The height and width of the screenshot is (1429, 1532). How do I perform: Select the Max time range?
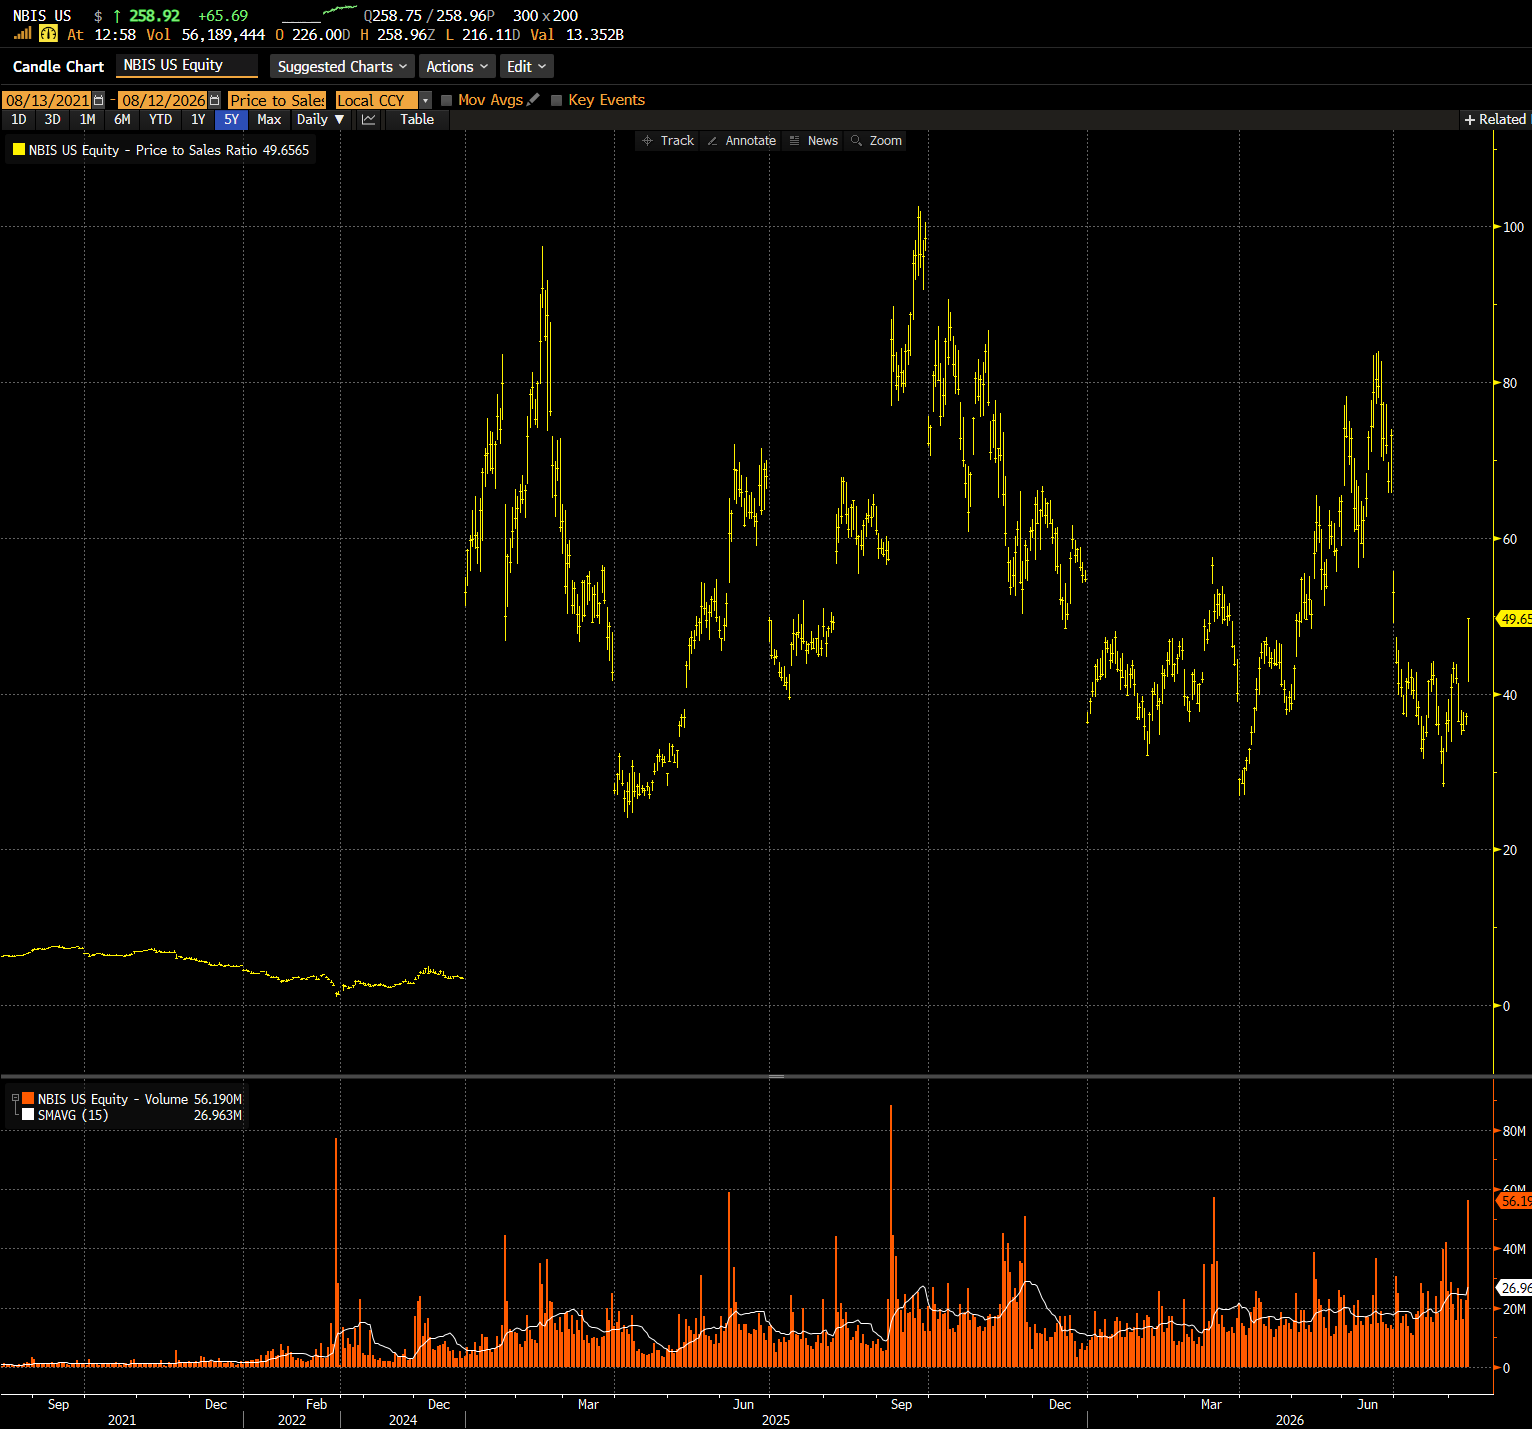[269, 119]
